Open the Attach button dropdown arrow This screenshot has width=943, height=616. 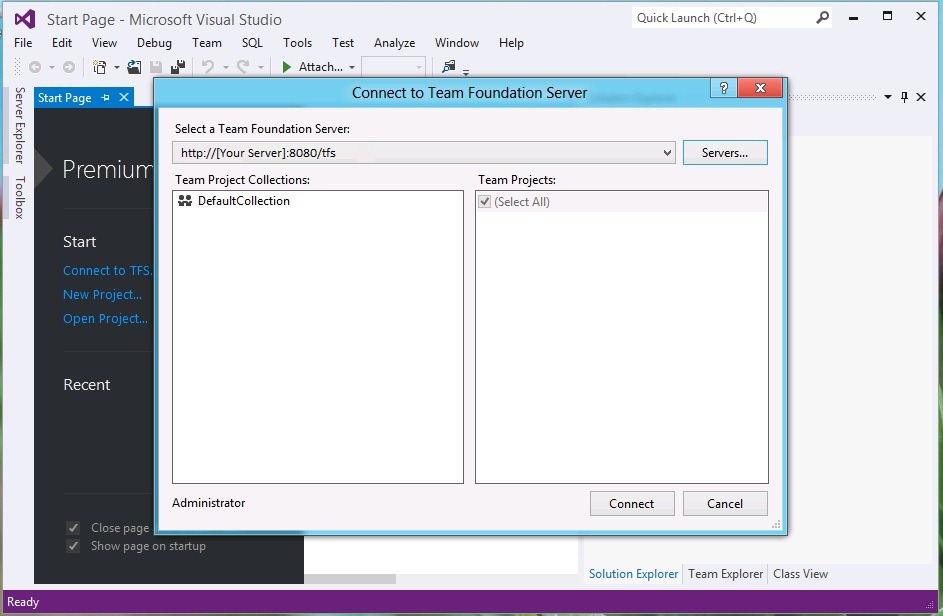point(352,67)
